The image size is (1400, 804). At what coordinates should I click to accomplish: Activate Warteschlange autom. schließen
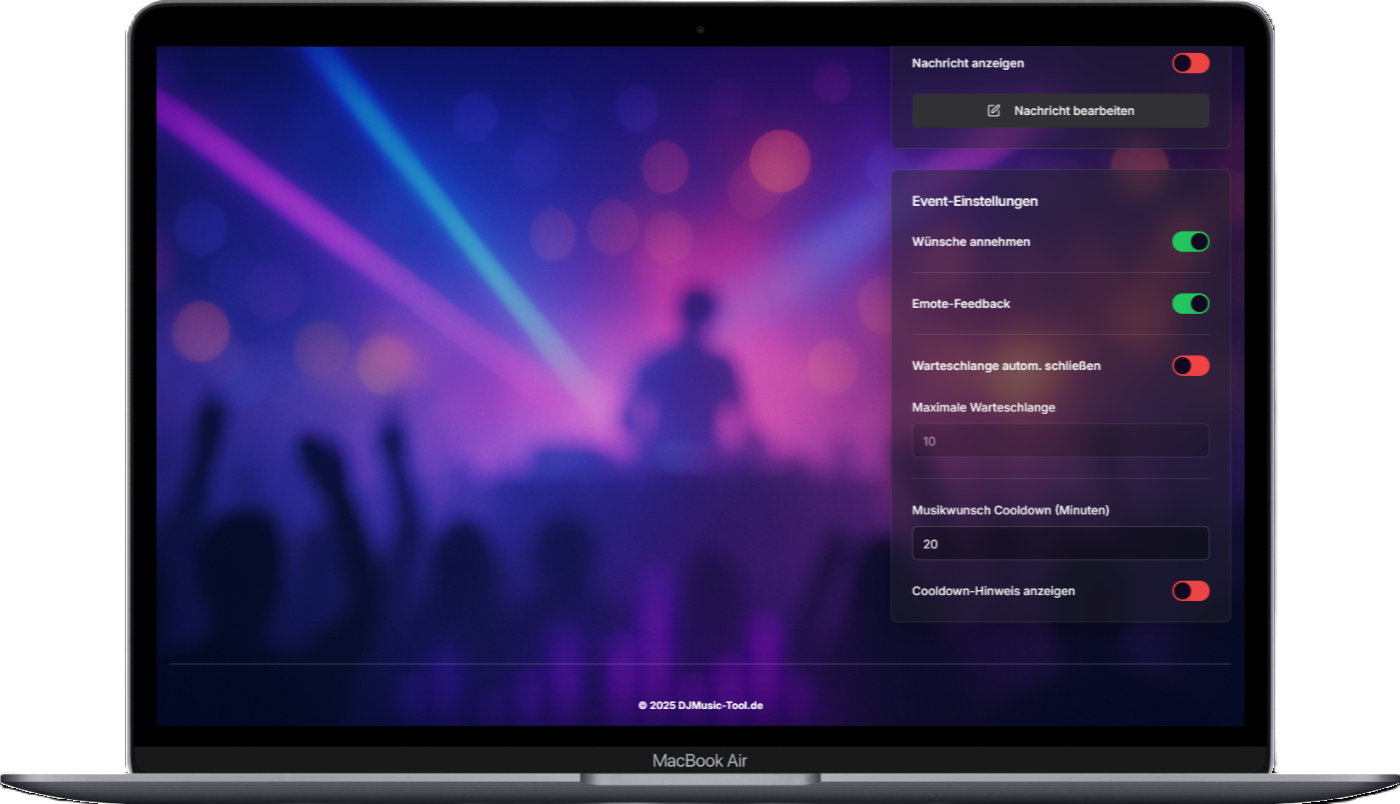(x=1189, y=366)
